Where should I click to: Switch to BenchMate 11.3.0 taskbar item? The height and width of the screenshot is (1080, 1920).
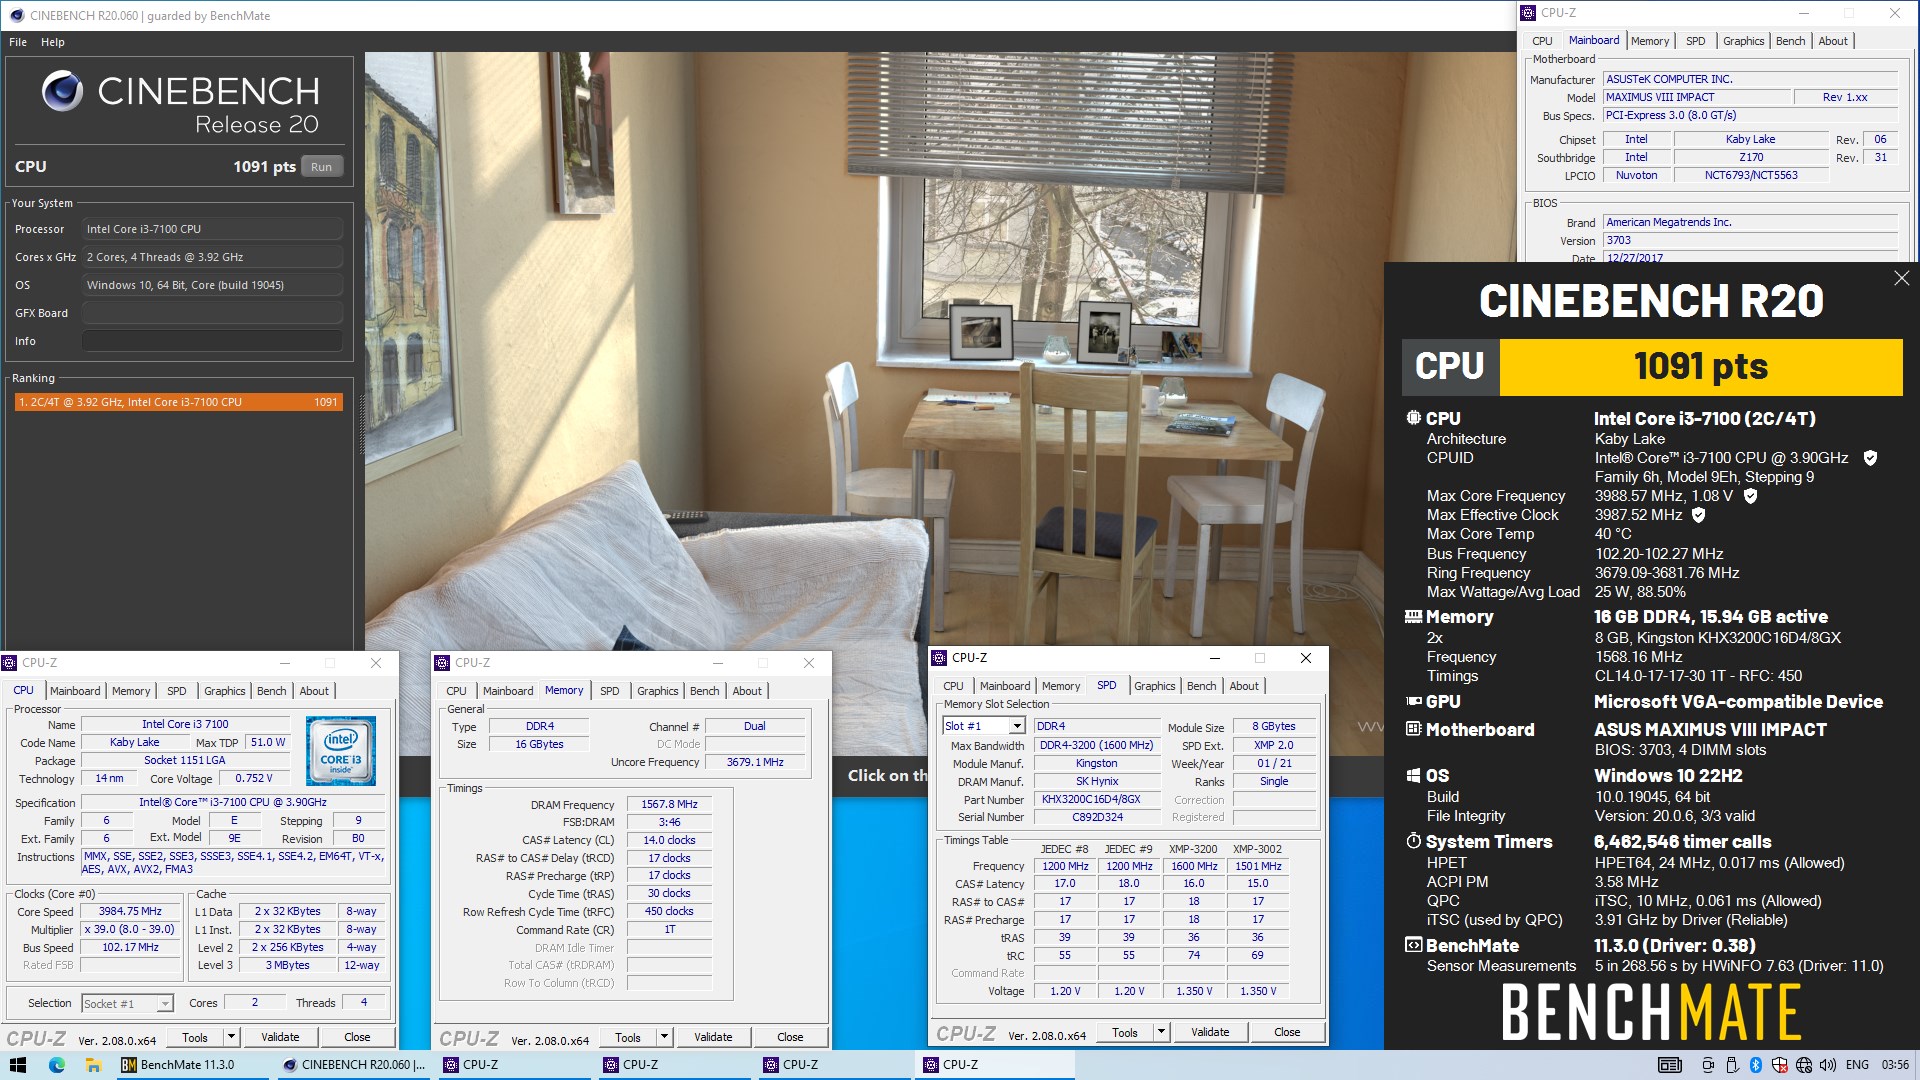pyautogui.click(x=192, y=1065)
